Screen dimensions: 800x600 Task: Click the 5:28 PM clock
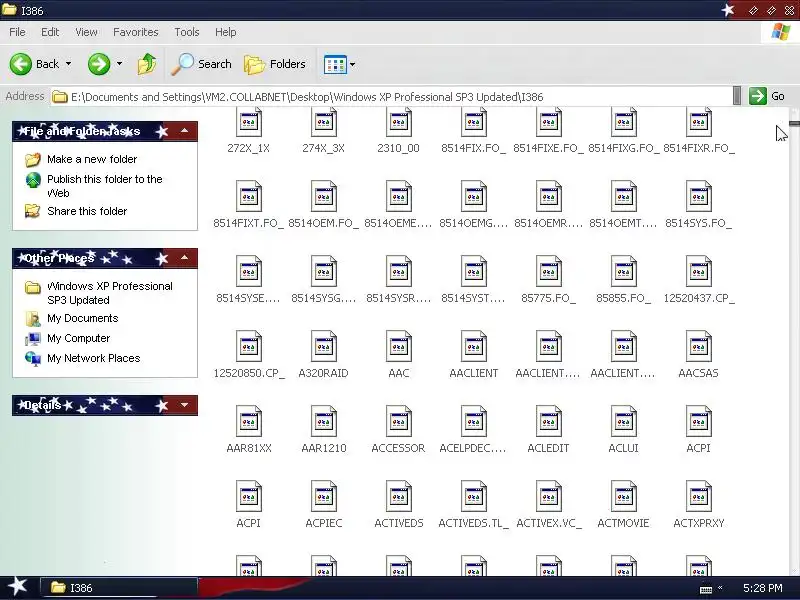[762, 588]
